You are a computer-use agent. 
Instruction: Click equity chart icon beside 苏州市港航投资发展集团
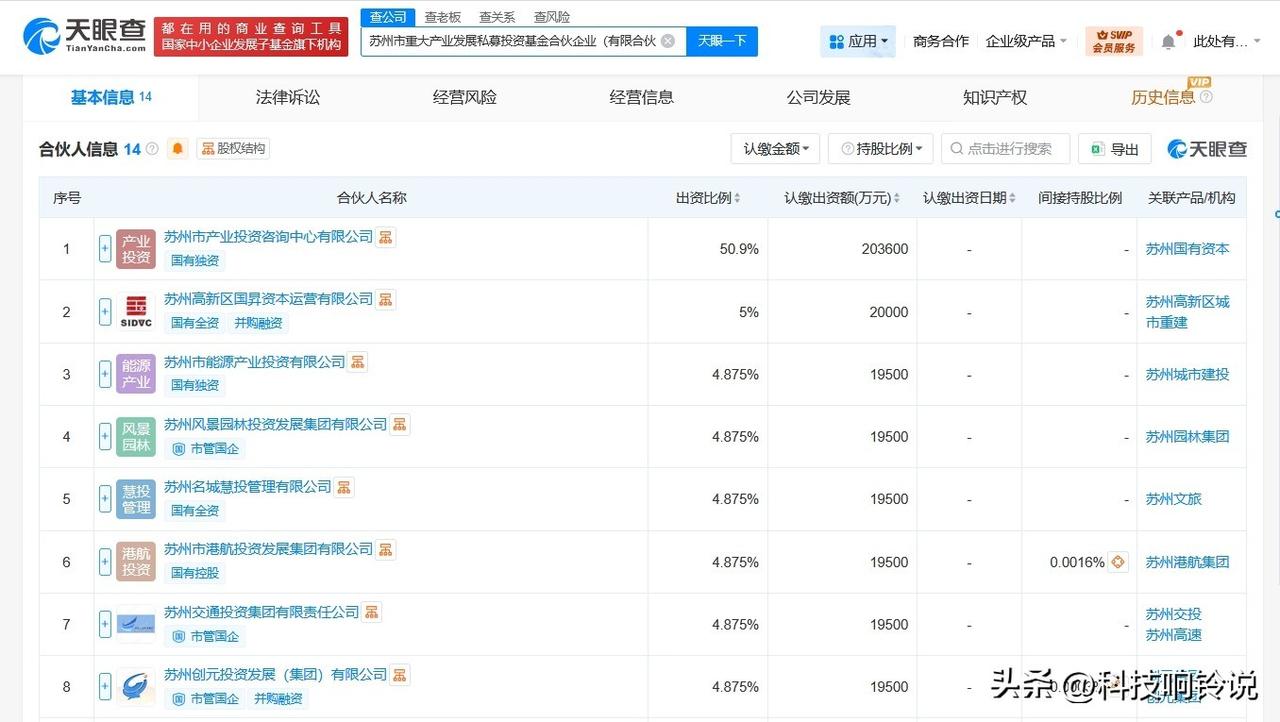[386, 549]
